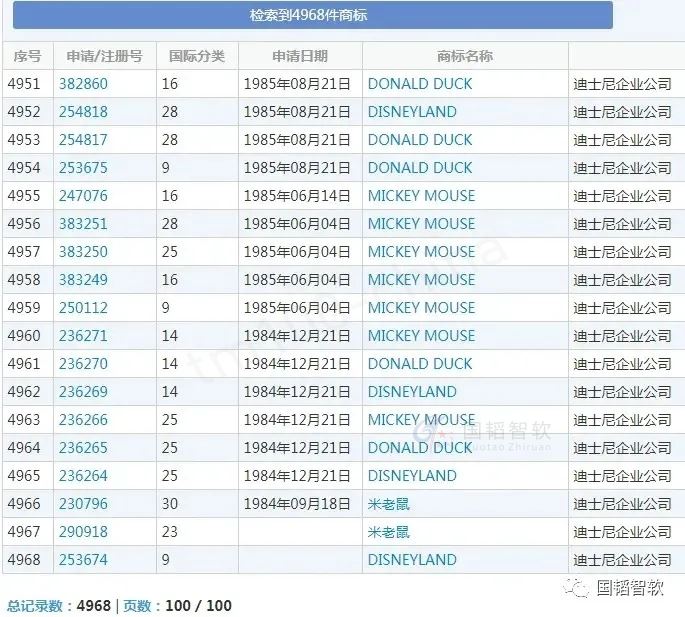Click page count 100 / 100
Viewport: 685px width, 617px height.
[198, 606]
